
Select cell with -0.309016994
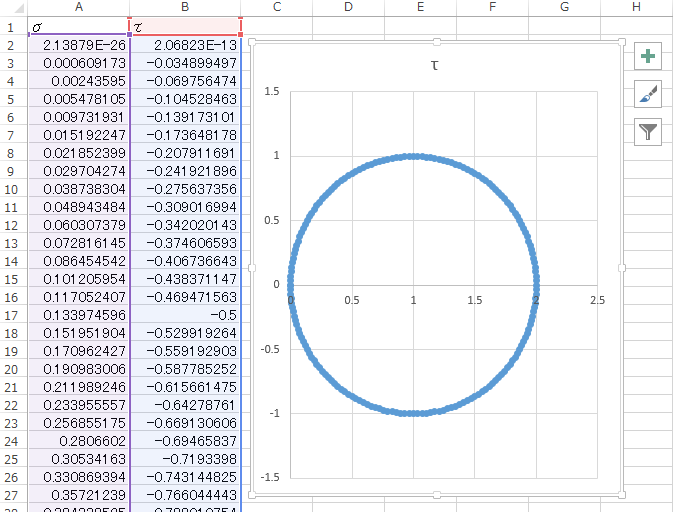185,207
